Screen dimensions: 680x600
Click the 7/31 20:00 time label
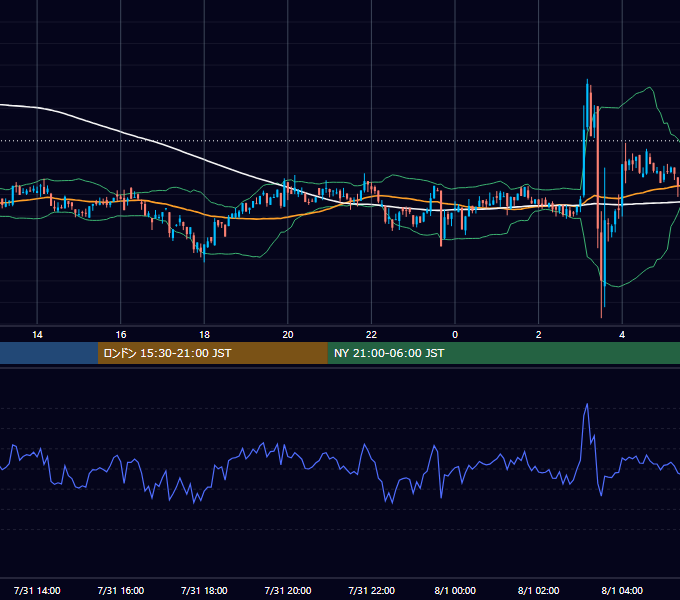[288, 590]
